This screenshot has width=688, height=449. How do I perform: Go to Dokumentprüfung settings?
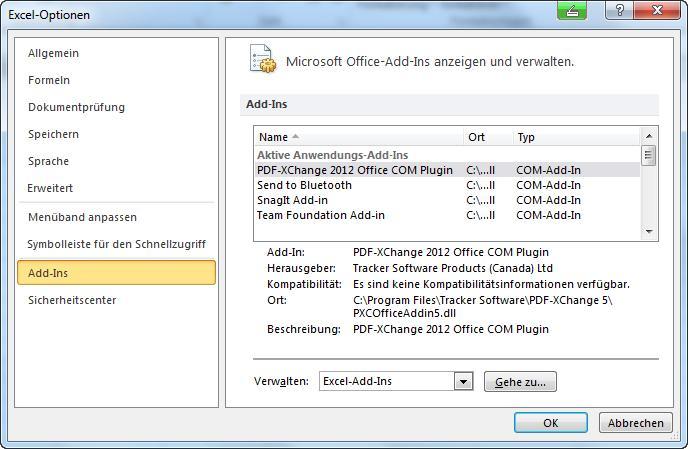pyautogui.click(x=76, y=107)
